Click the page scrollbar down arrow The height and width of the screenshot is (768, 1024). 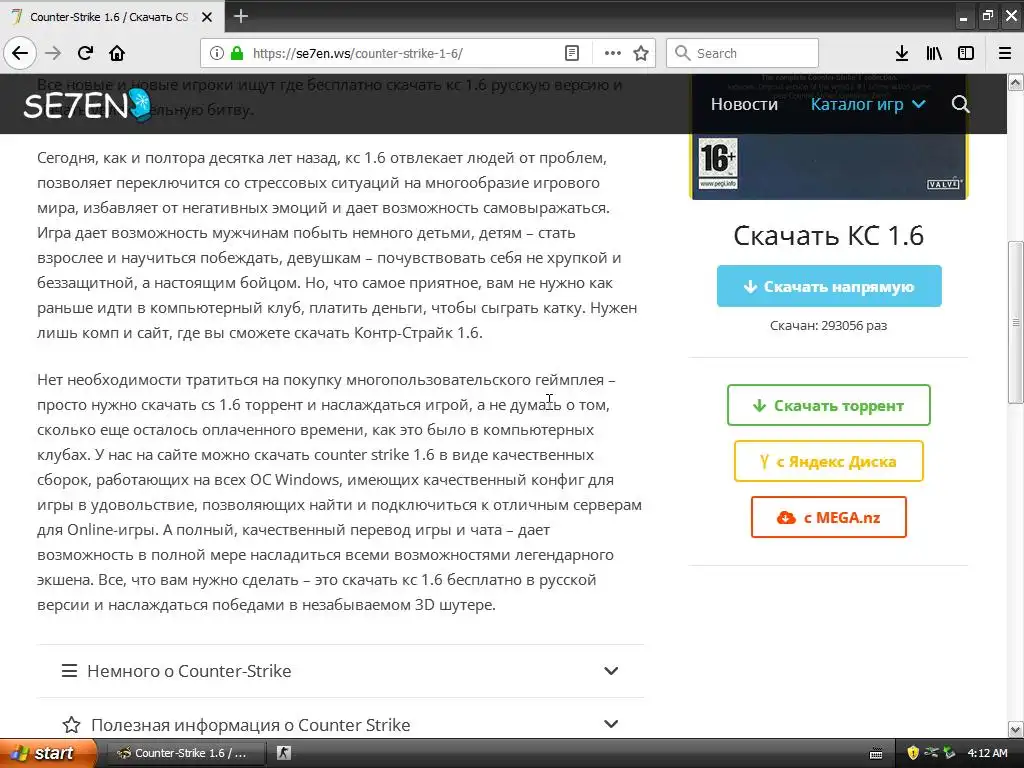click(x=1016, y=729)
